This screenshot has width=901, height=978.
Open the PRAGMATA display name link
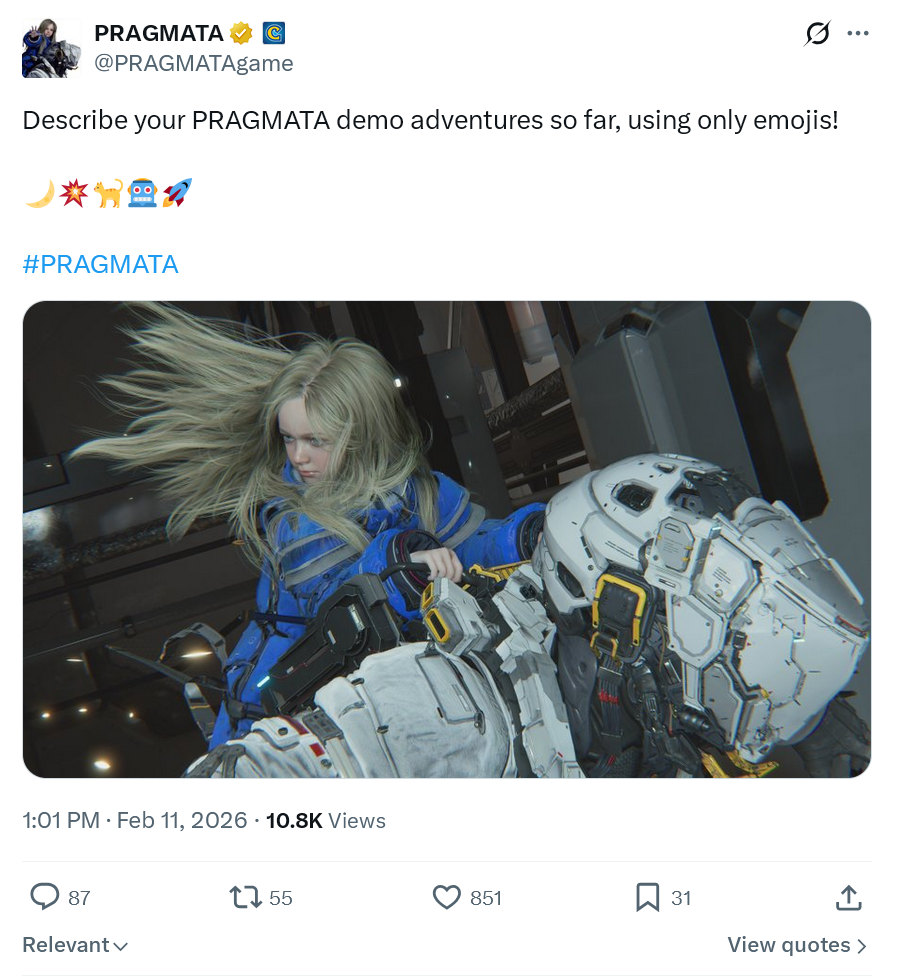[159, 33]
